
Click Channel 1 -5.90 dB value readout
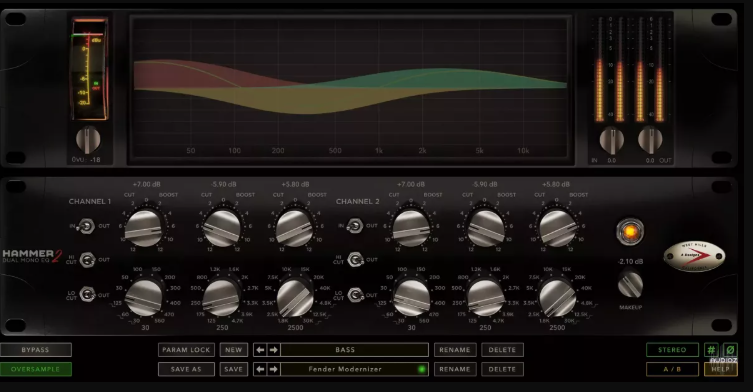click(x=223, y=184)
